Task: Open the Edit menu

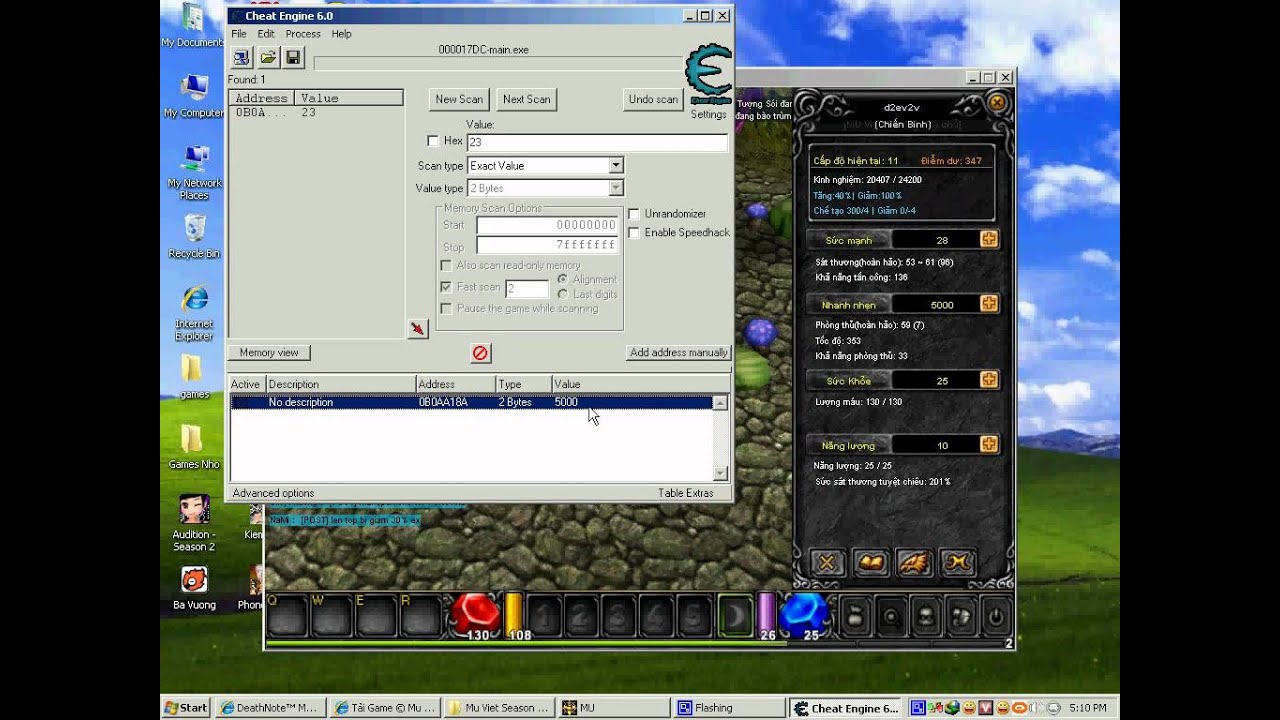Action: pyautogui.click(x=266, y=34)
